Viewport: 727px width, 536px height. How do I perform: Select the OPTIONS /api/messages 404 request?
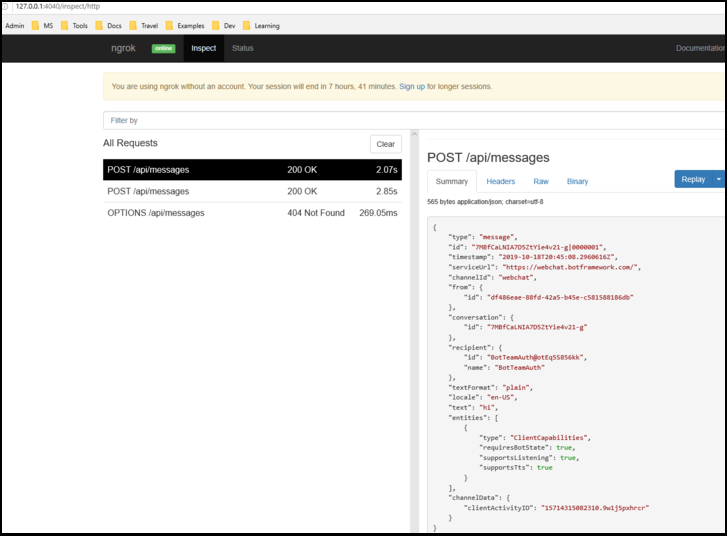252,213
